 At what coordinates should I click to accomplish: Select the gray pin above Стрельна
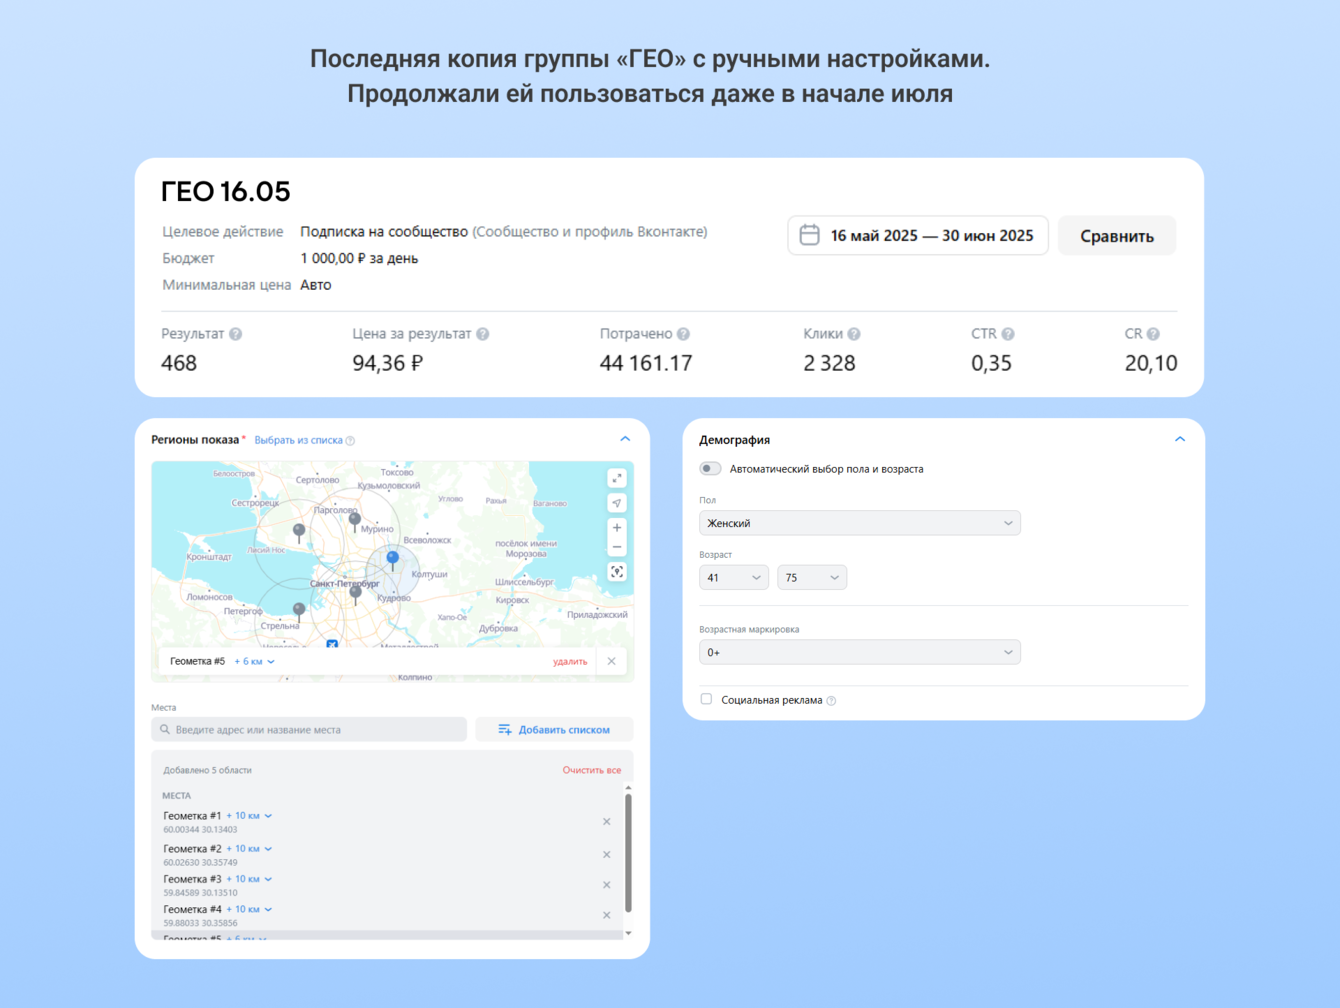click(299, 610)
